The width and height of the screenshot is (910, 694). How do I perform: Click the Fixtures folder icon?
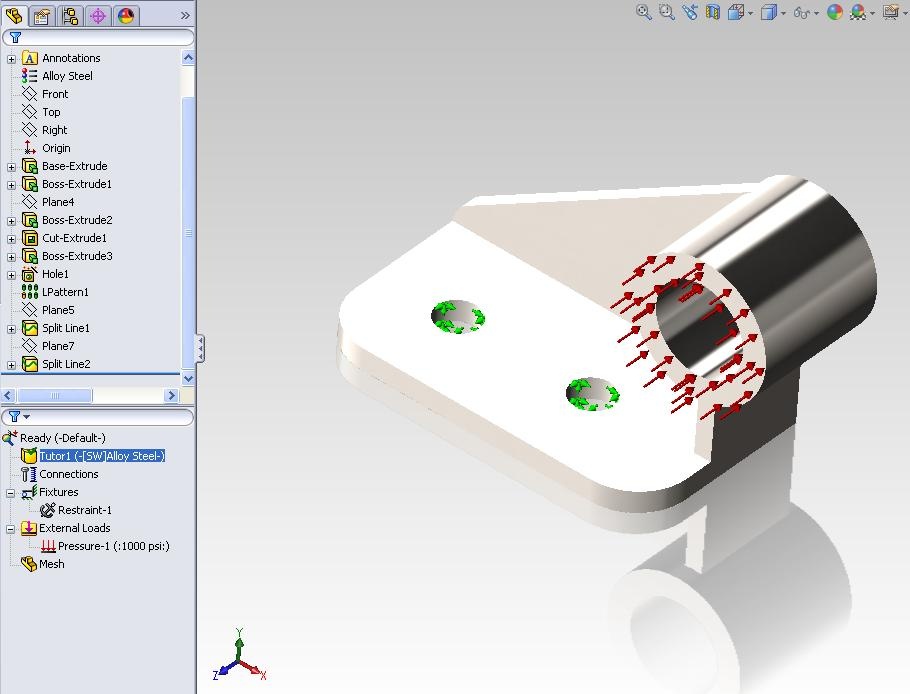[29, 492]
